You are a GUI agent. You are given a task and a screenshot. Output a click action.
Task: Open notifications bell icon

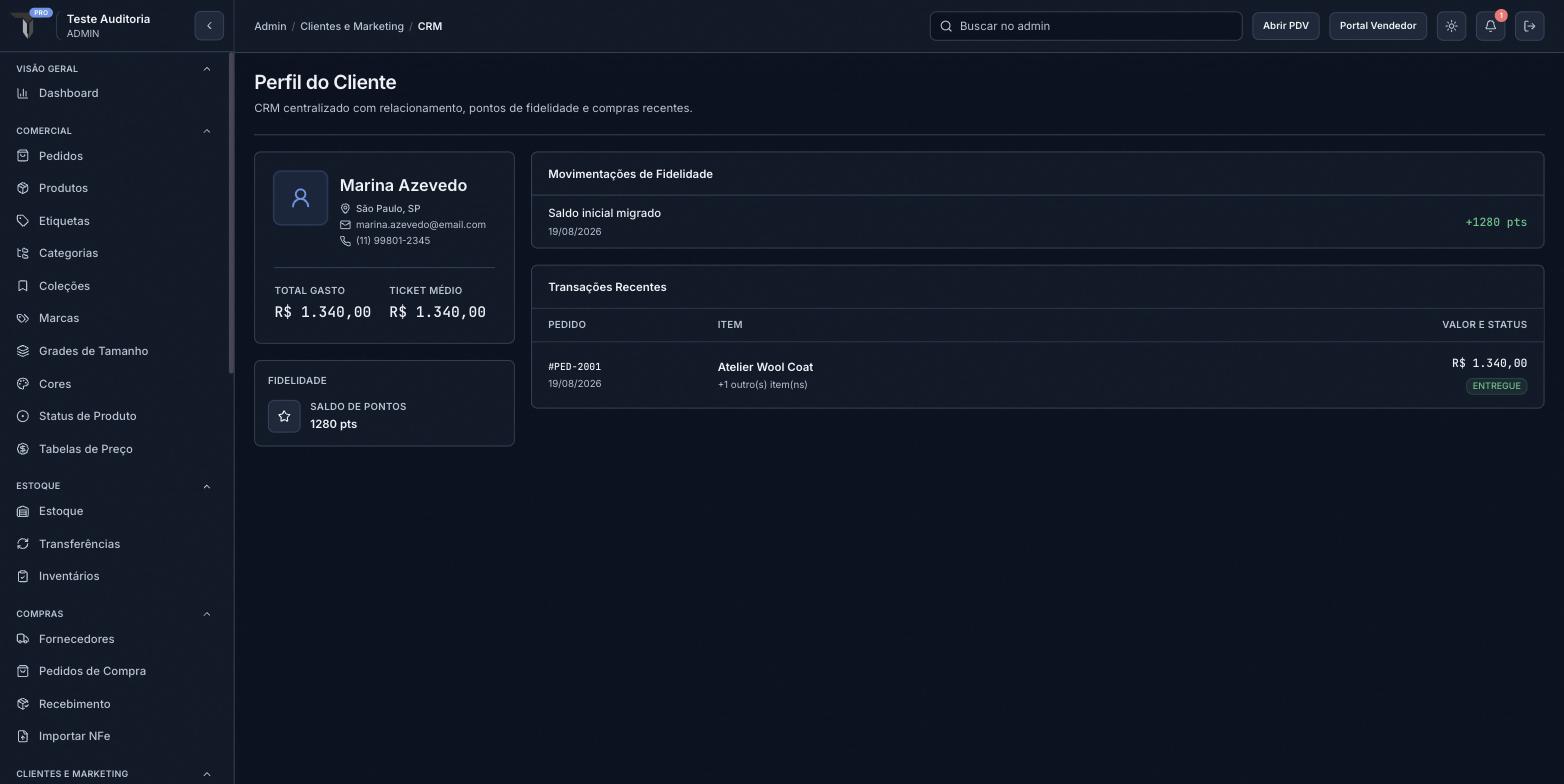tap(1490, 26)
